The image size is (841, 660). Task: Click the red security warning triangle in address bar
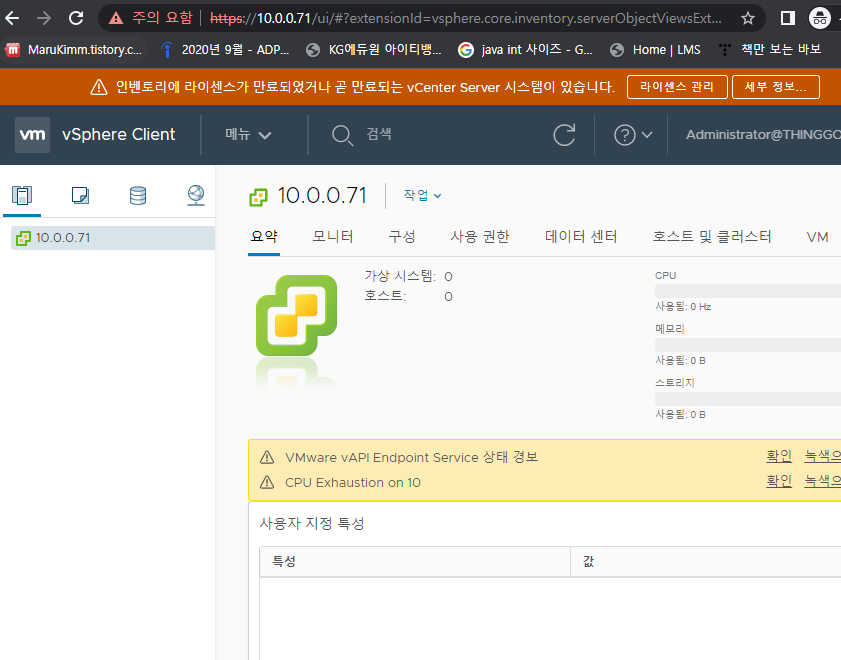click(x=115, y=19)
